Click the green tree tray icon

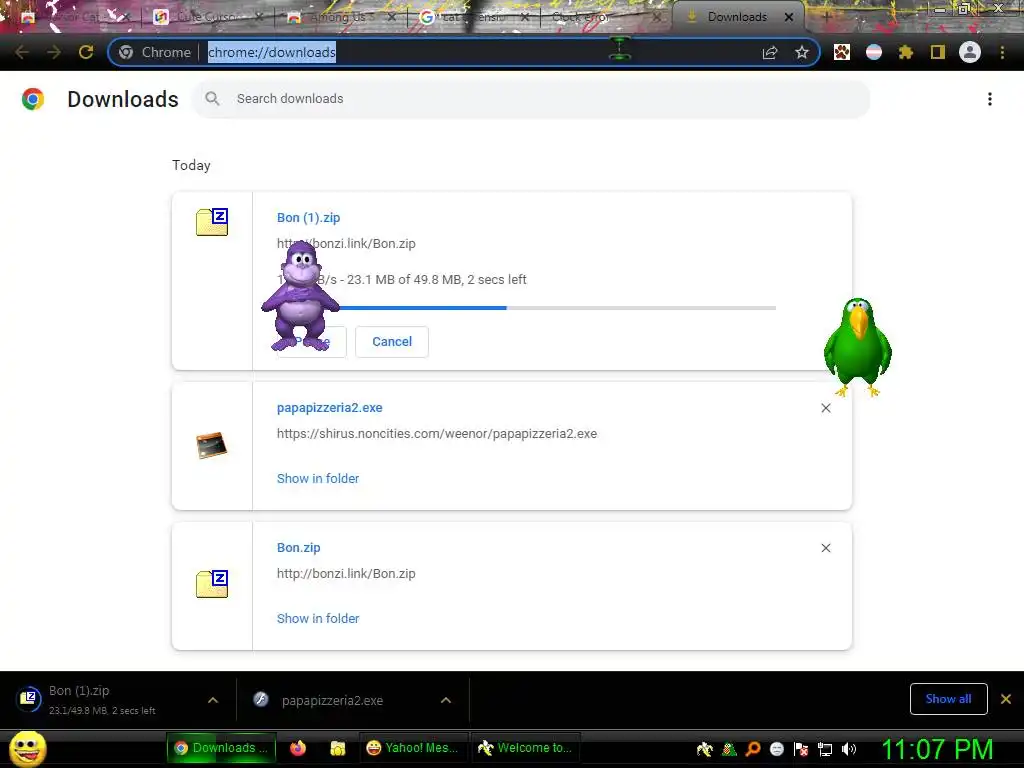coord(729,749)
